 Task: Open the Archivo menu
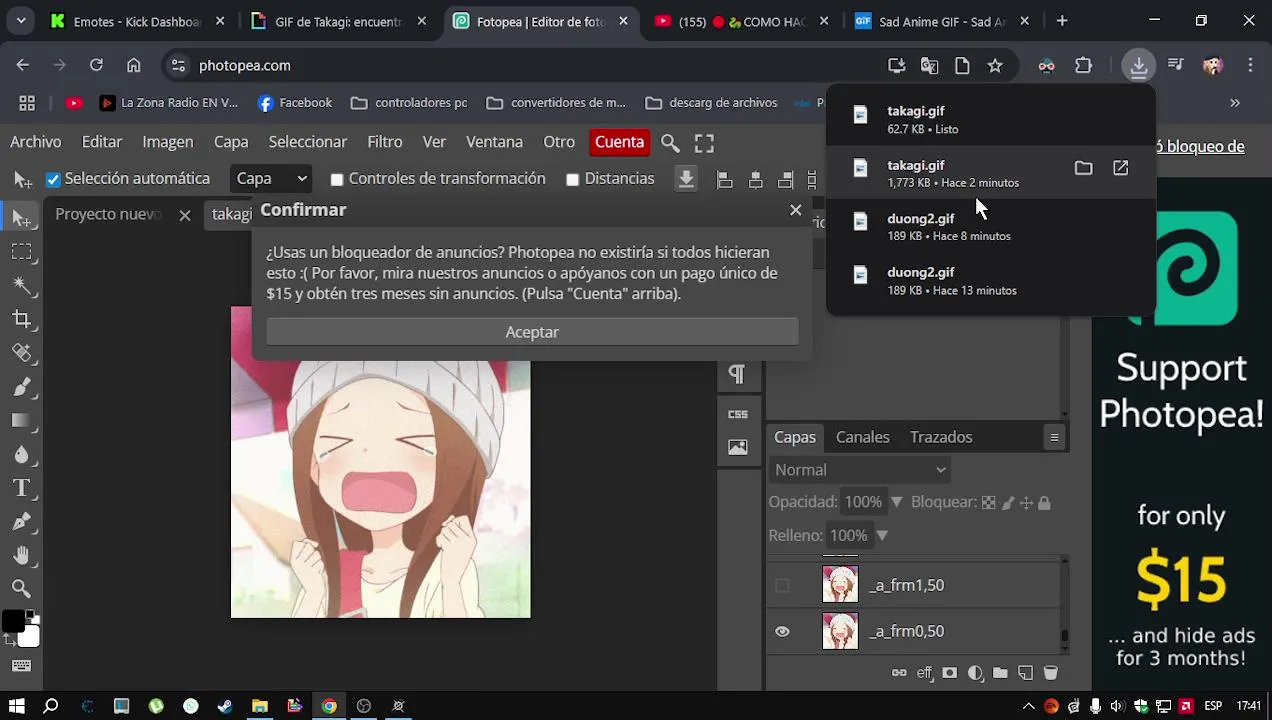pyautogui.click(x=36, y=143)
